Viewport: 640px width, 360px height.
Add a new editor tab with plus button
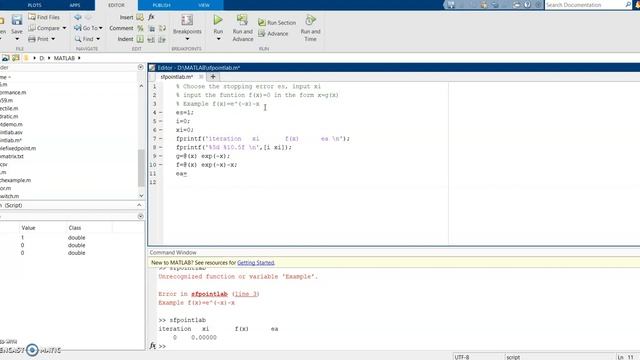click(213, 77)
